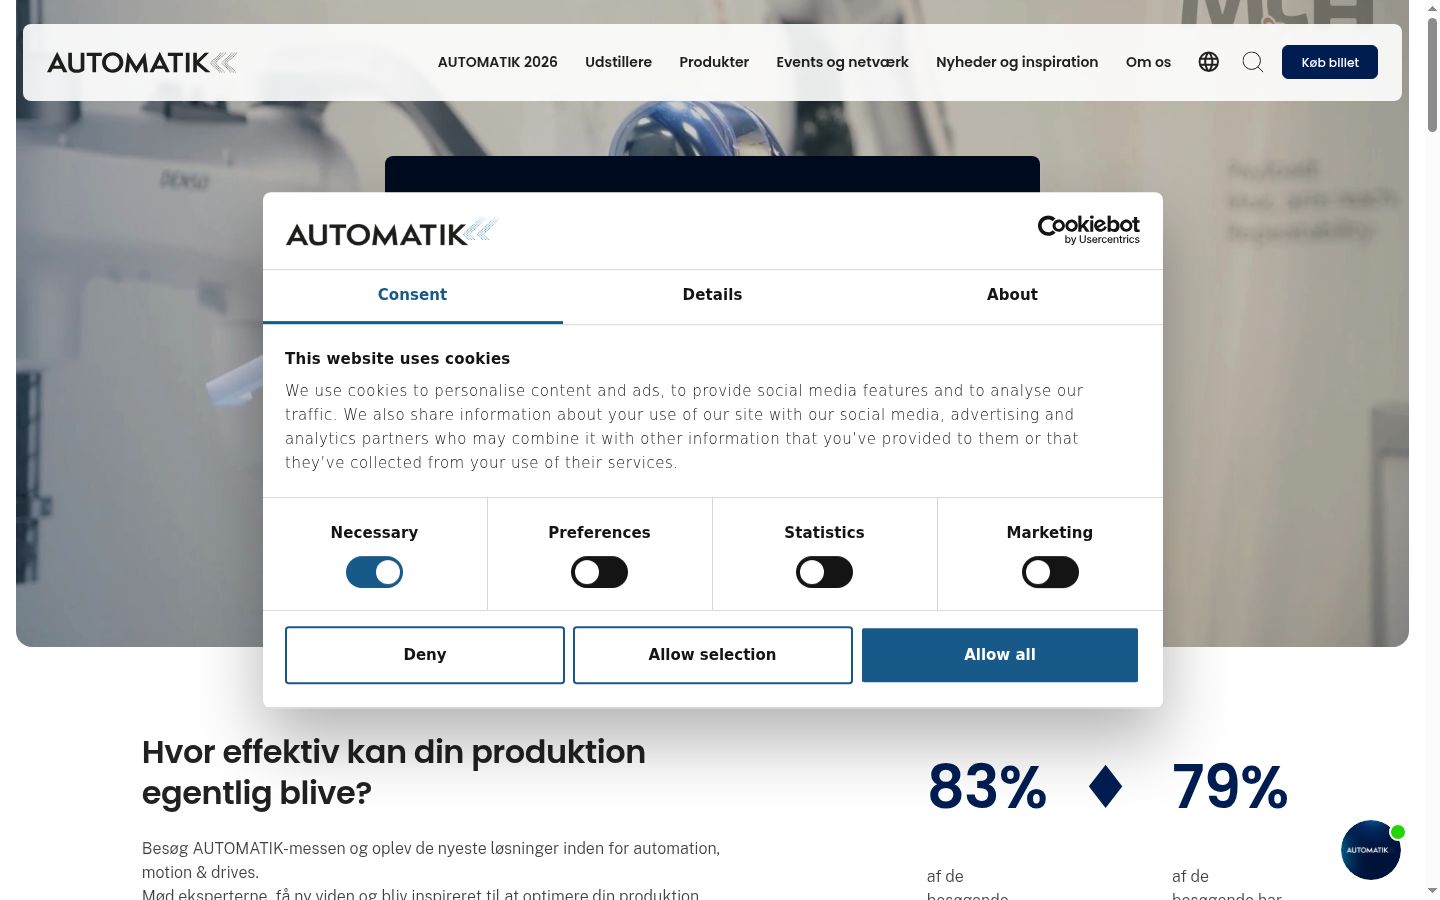Open the Om os menu item
The image size is (1440, 900).
[1148, 62]
